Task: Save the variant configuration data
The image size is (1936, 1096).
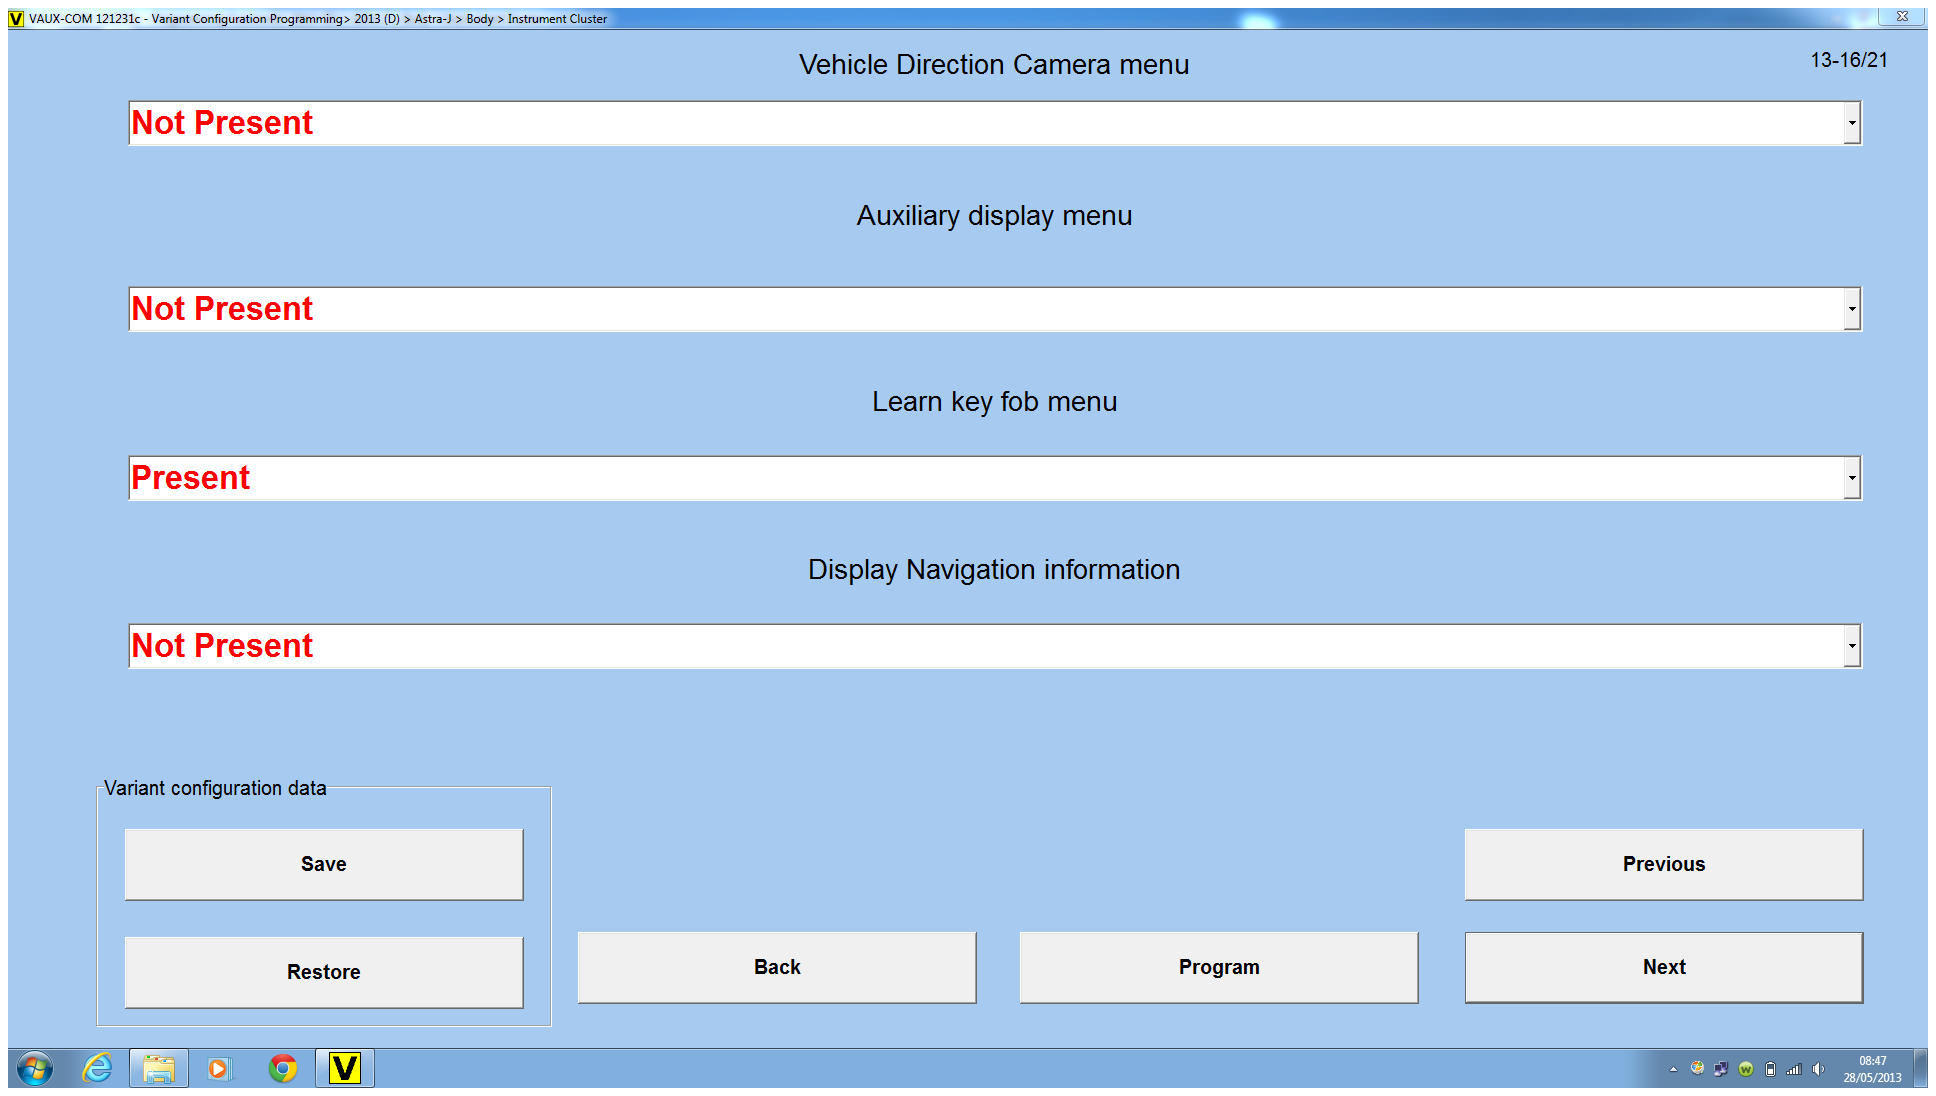Action: tap(323, 864)
